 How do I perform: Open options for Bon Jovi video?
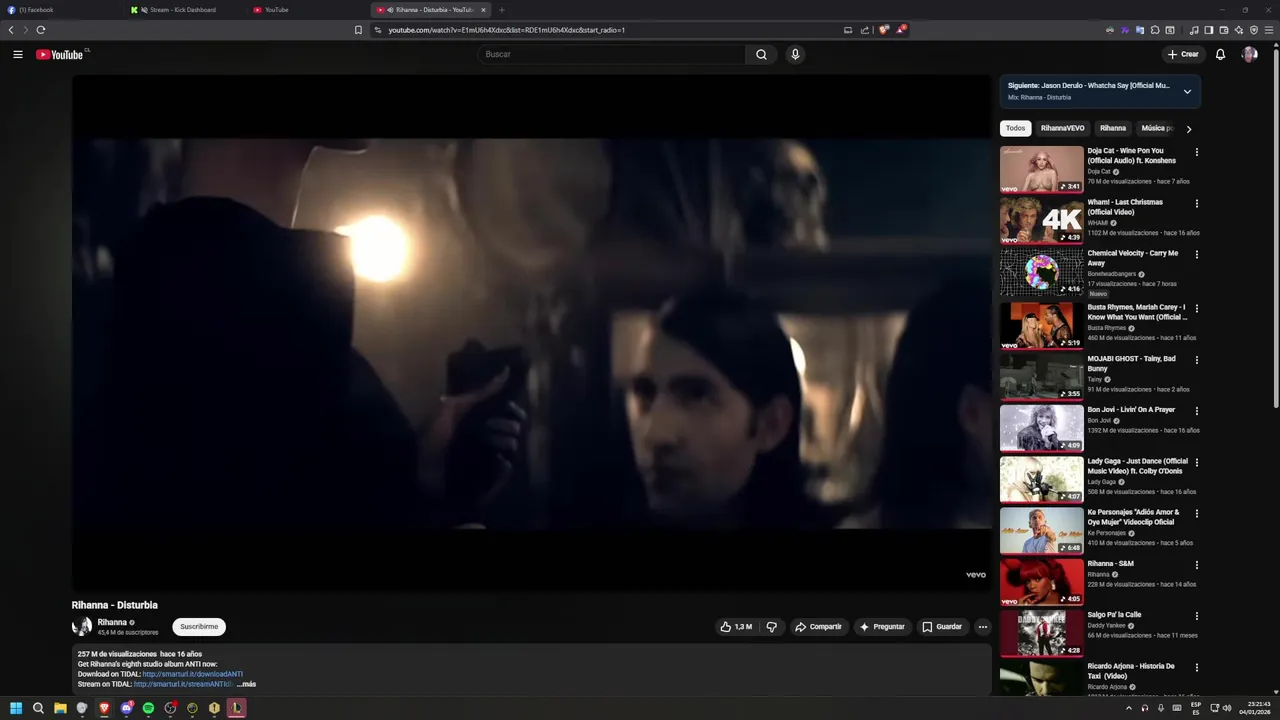(x=1197, y=411)
